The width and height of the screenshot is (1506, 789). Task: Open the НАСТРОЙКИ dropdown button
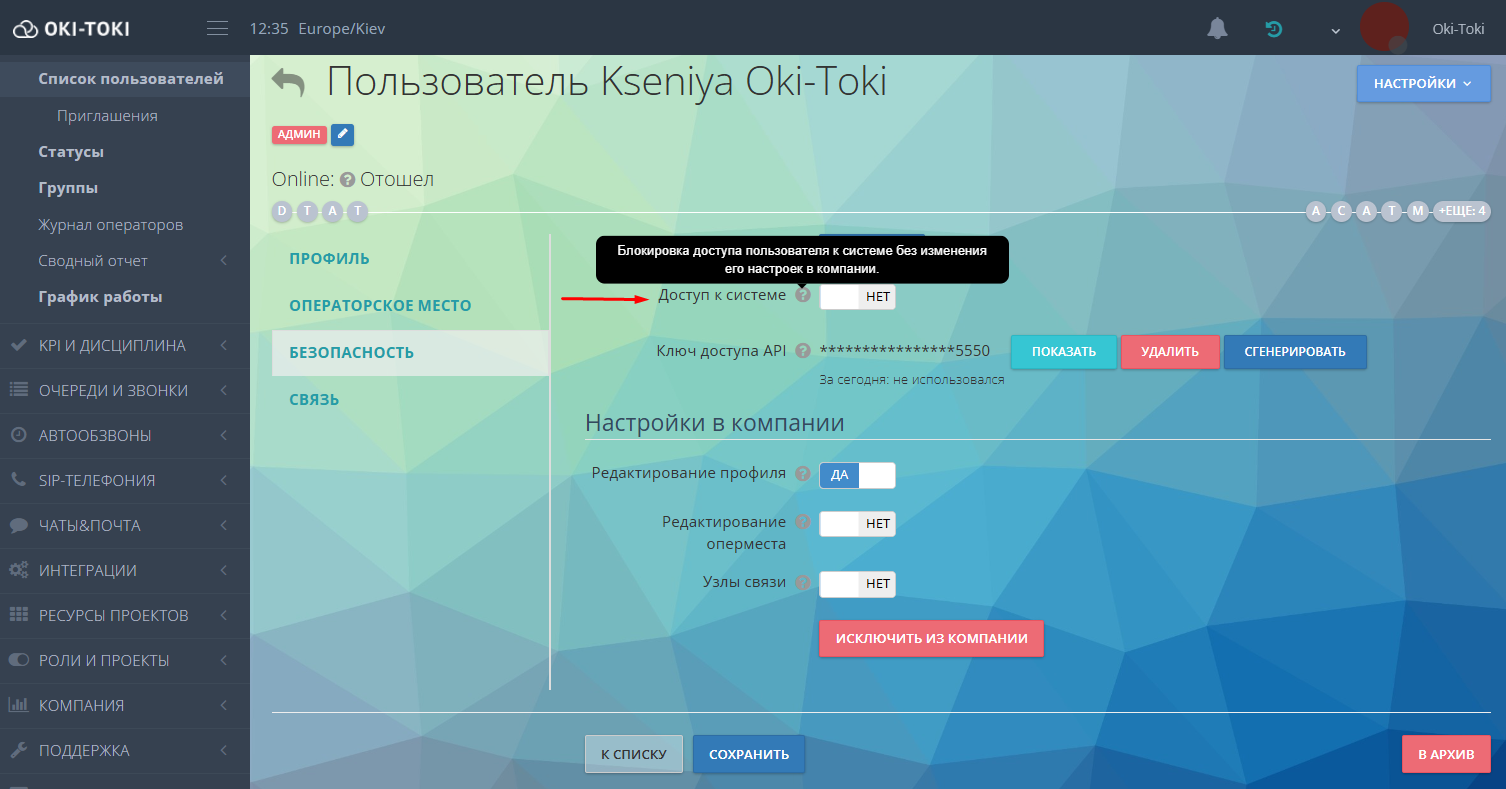pyautogui.click(x=1423, y=84)
